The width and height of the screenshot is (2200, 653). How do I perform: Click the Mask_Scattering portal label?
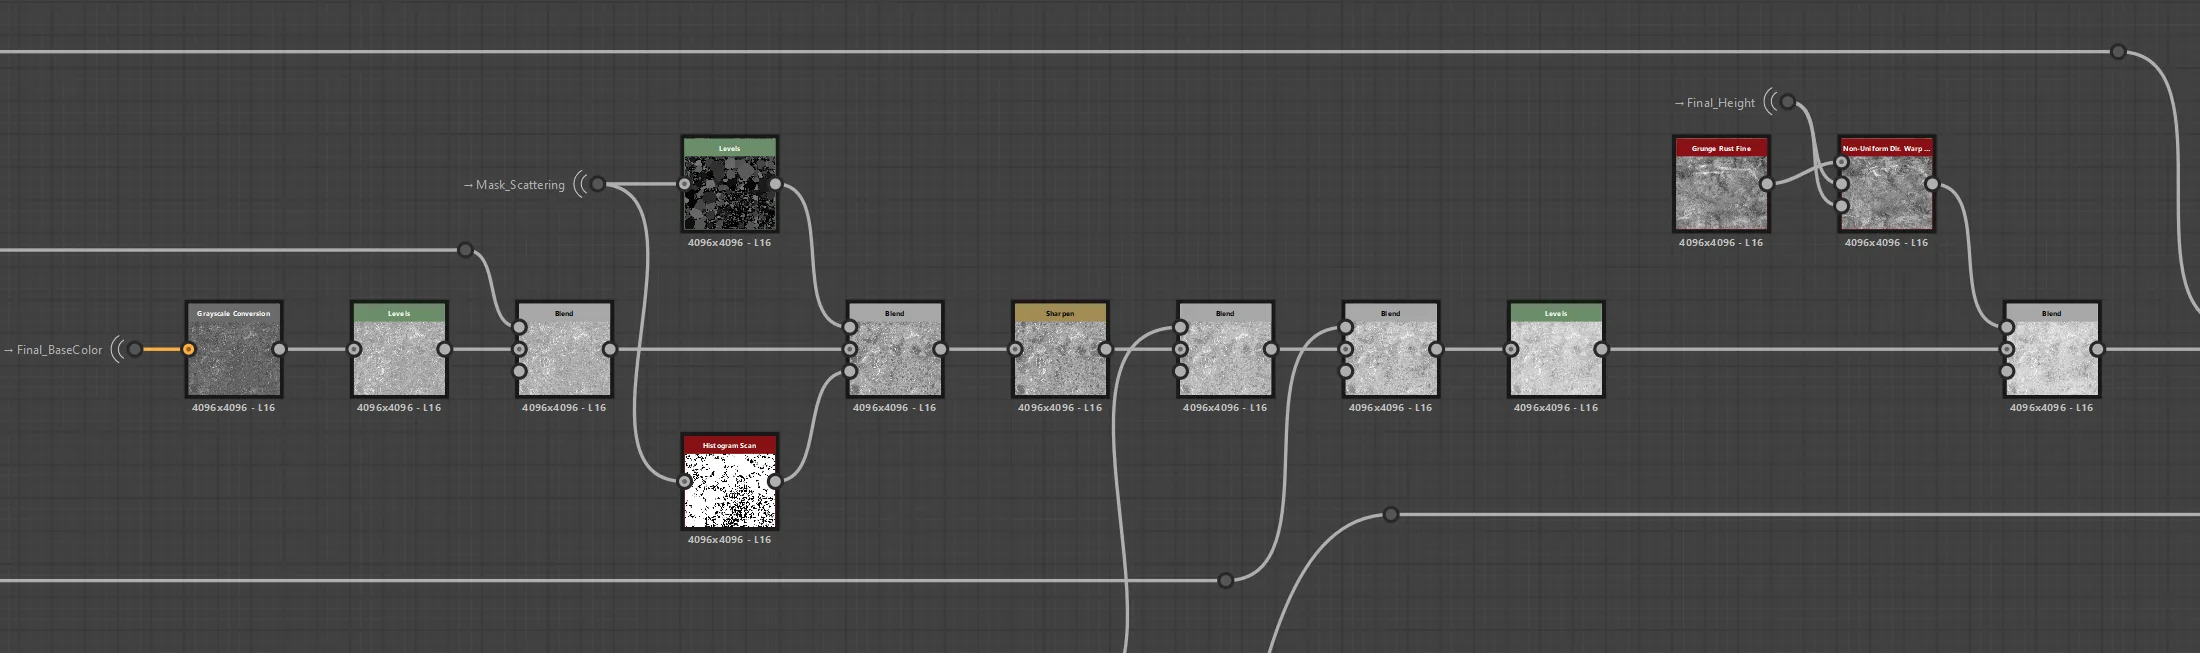520,185
